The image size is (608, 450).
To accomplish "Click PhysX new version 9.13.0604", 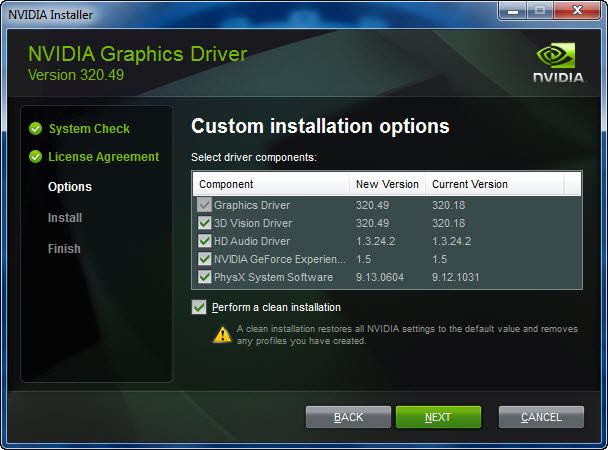I will pos(380,277).
